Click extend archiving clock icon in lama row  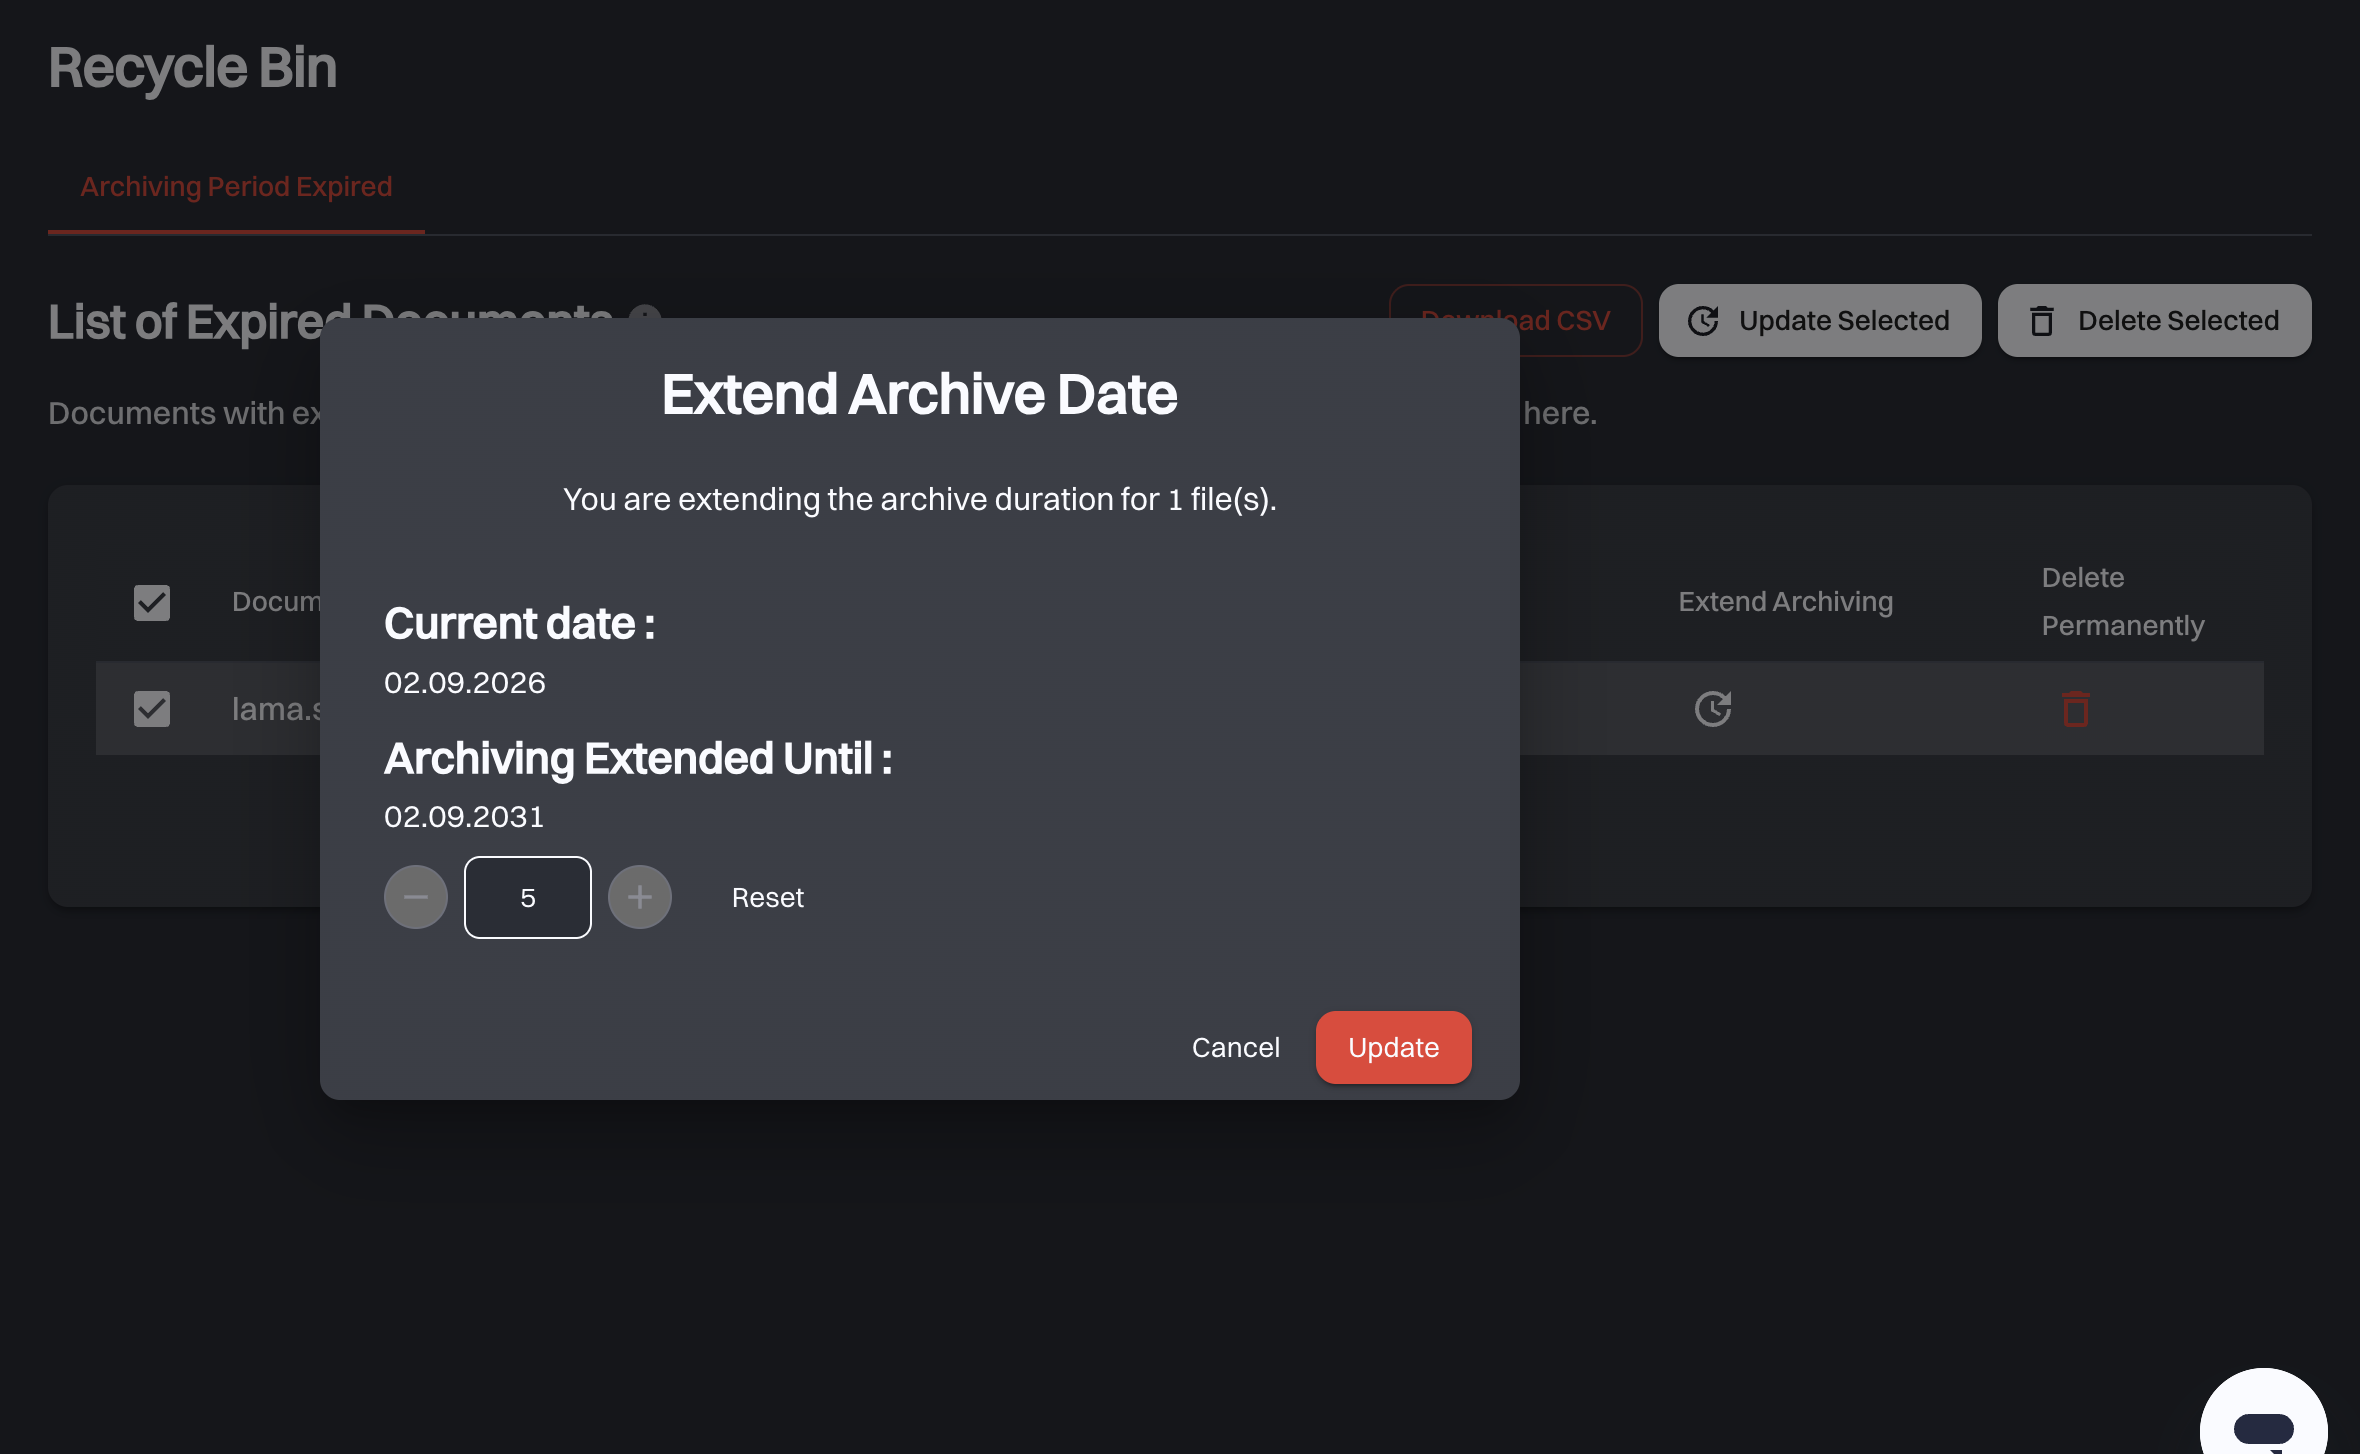(x=1713, y=709)
